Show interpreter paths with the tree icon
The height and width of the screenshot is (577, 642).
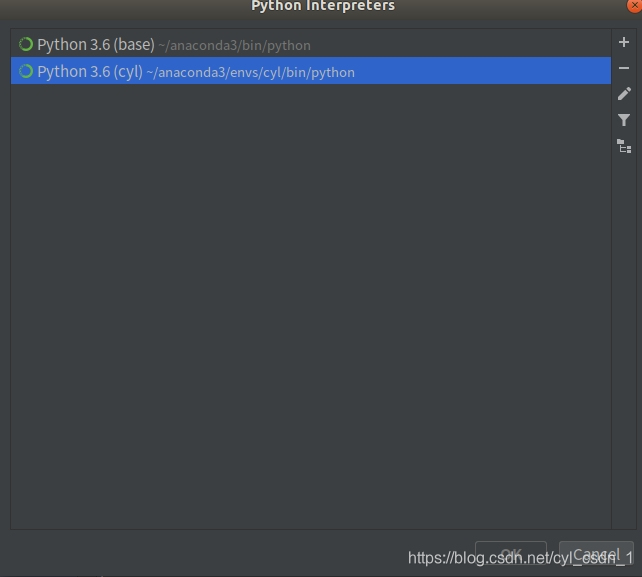pos(624,146)
